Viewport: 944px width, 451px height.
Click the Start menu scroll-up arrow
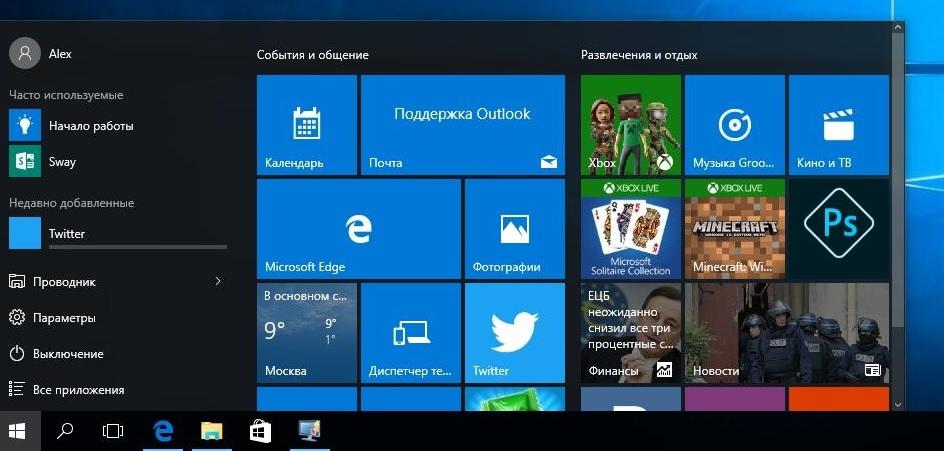tap(898, 27)
